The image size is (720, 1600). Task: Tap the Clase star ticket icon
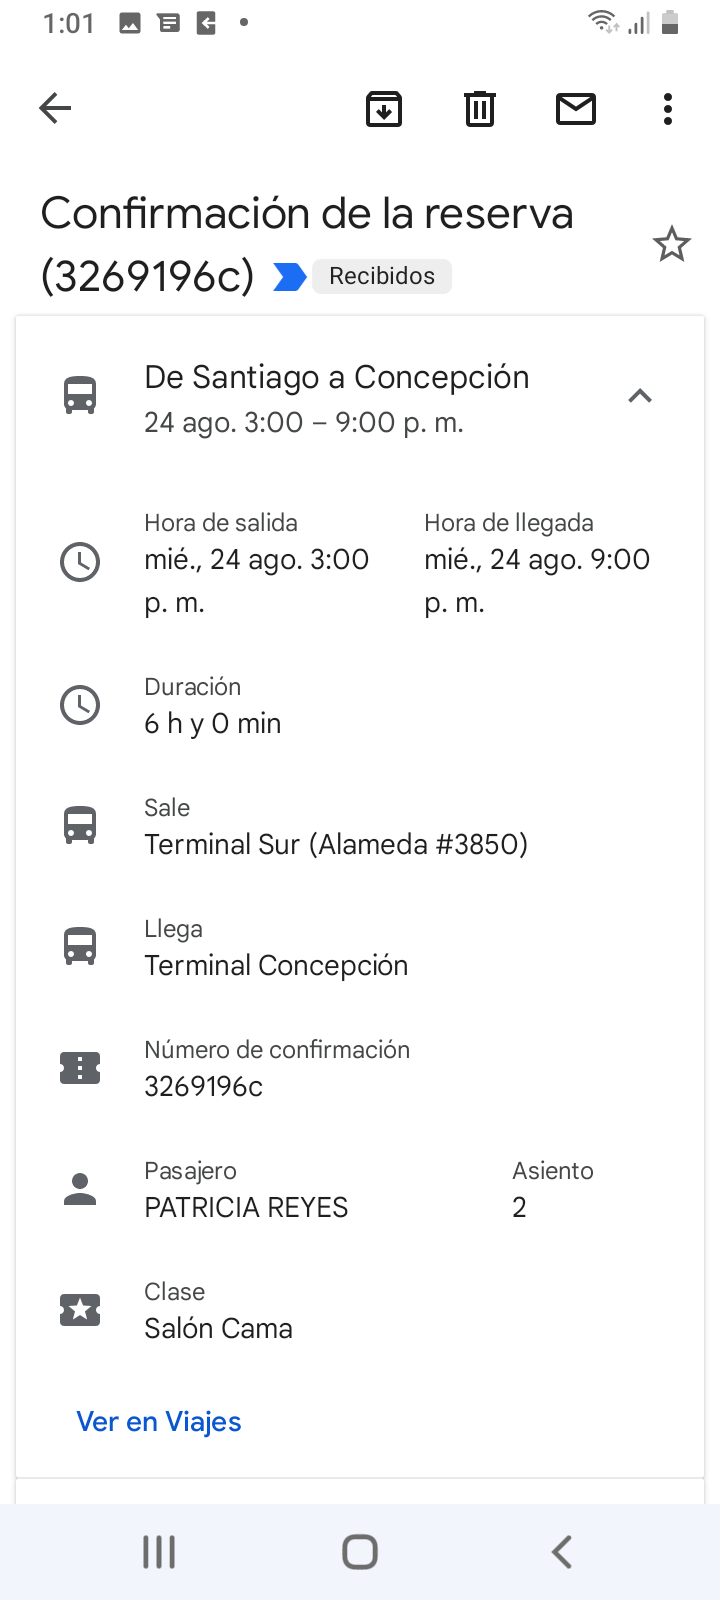click(80, 1310)
